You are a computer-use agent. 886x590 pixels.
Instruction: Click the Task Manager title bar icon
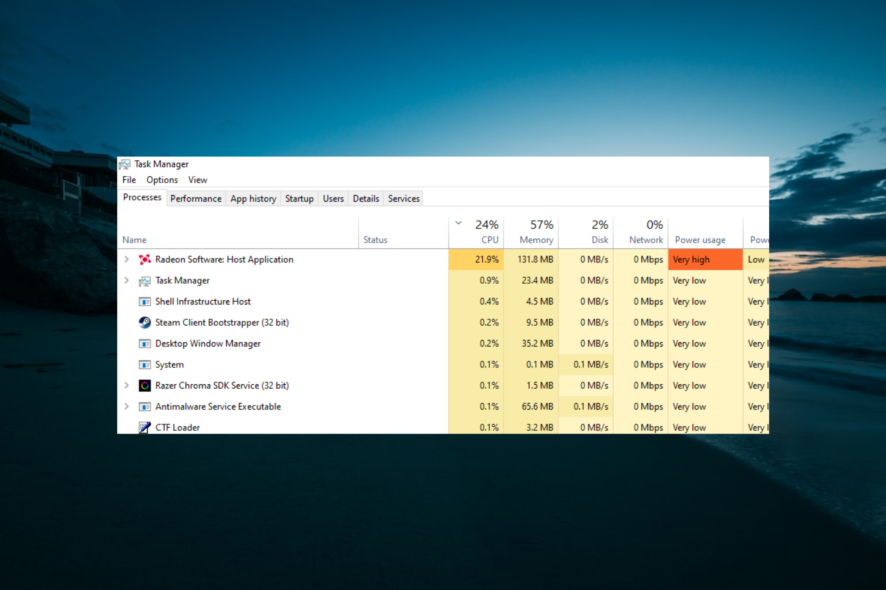125,164
